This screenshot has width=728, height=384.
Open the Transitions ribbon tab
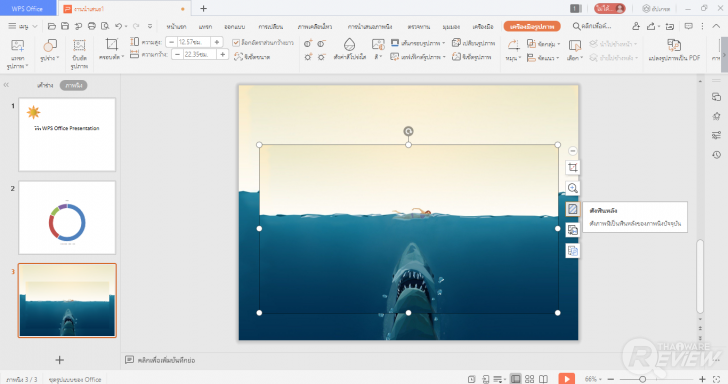[271, 26]
